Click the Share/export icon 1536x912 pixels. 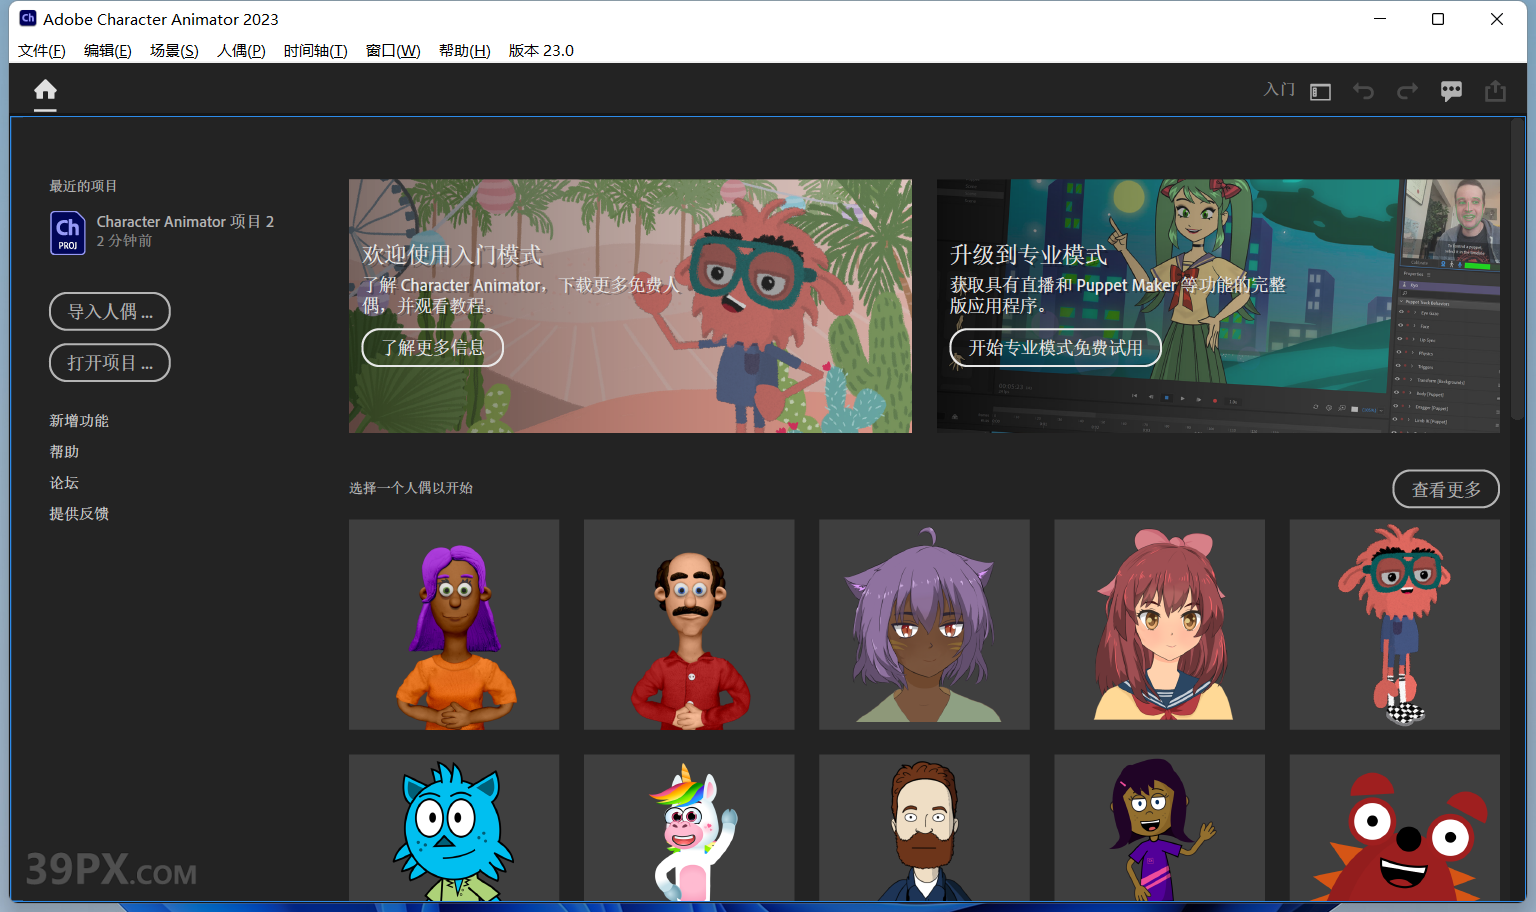(1495, 91)
